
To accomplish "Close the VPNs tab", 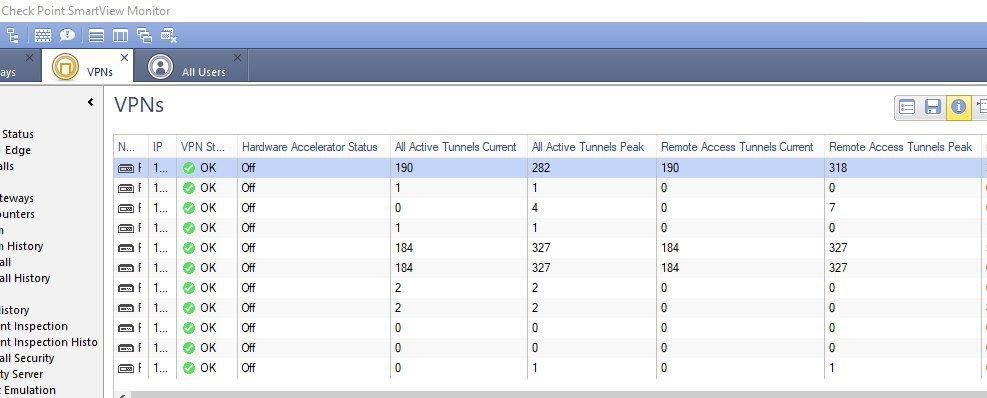I will (124, 57).
